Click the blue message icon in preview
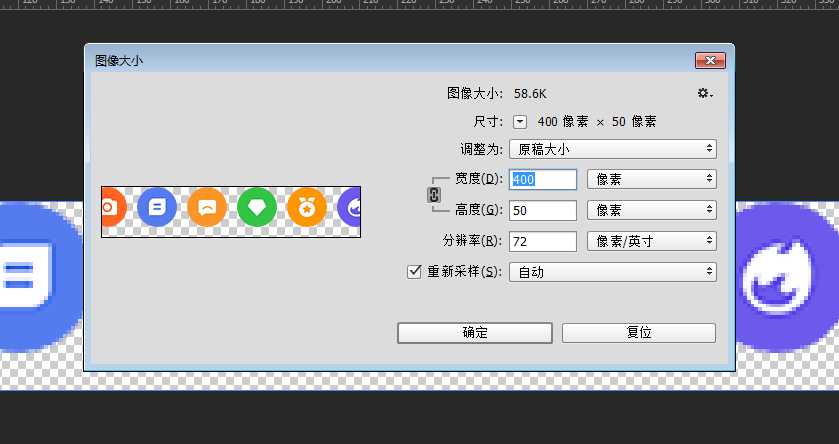This screenshot has height=444, width=839. click(157, 207)
